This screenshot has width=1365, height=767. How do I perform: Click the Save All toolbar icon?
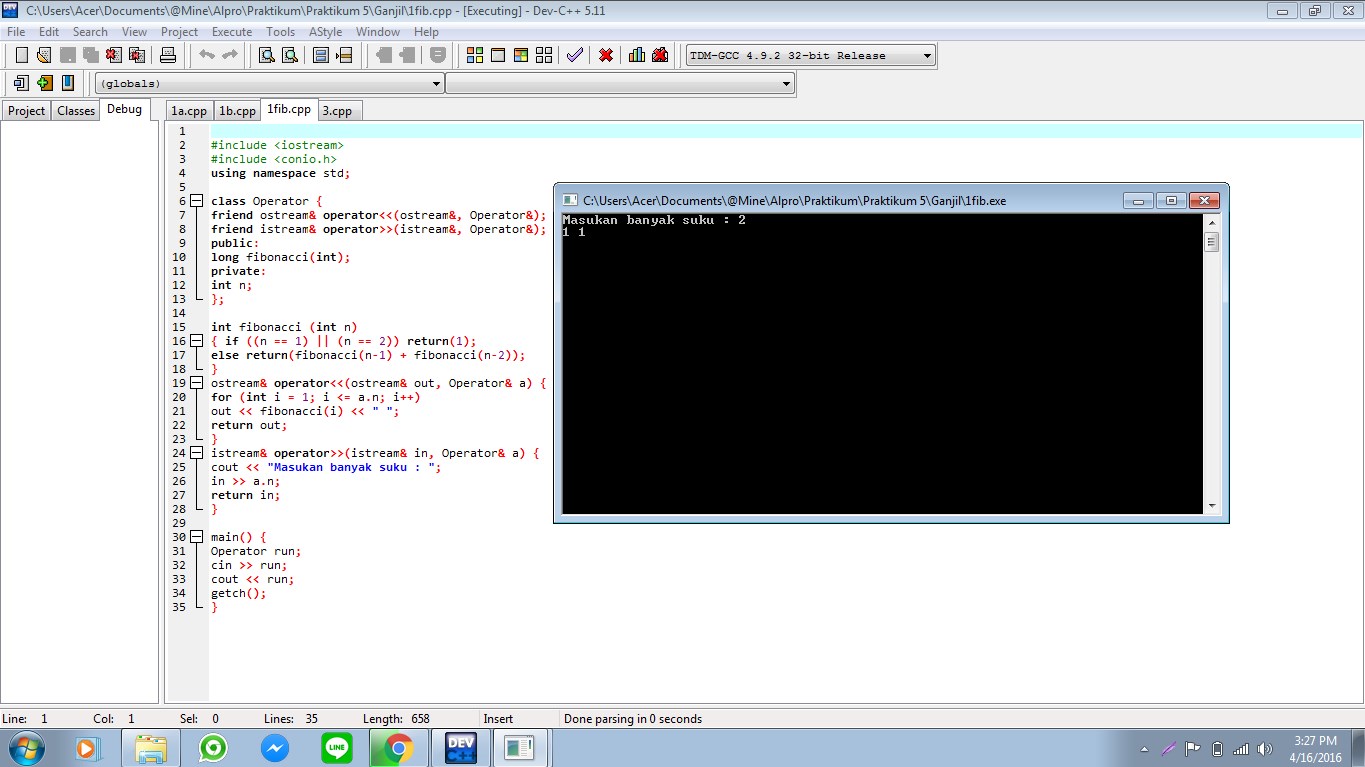click(x=91, y=55)
